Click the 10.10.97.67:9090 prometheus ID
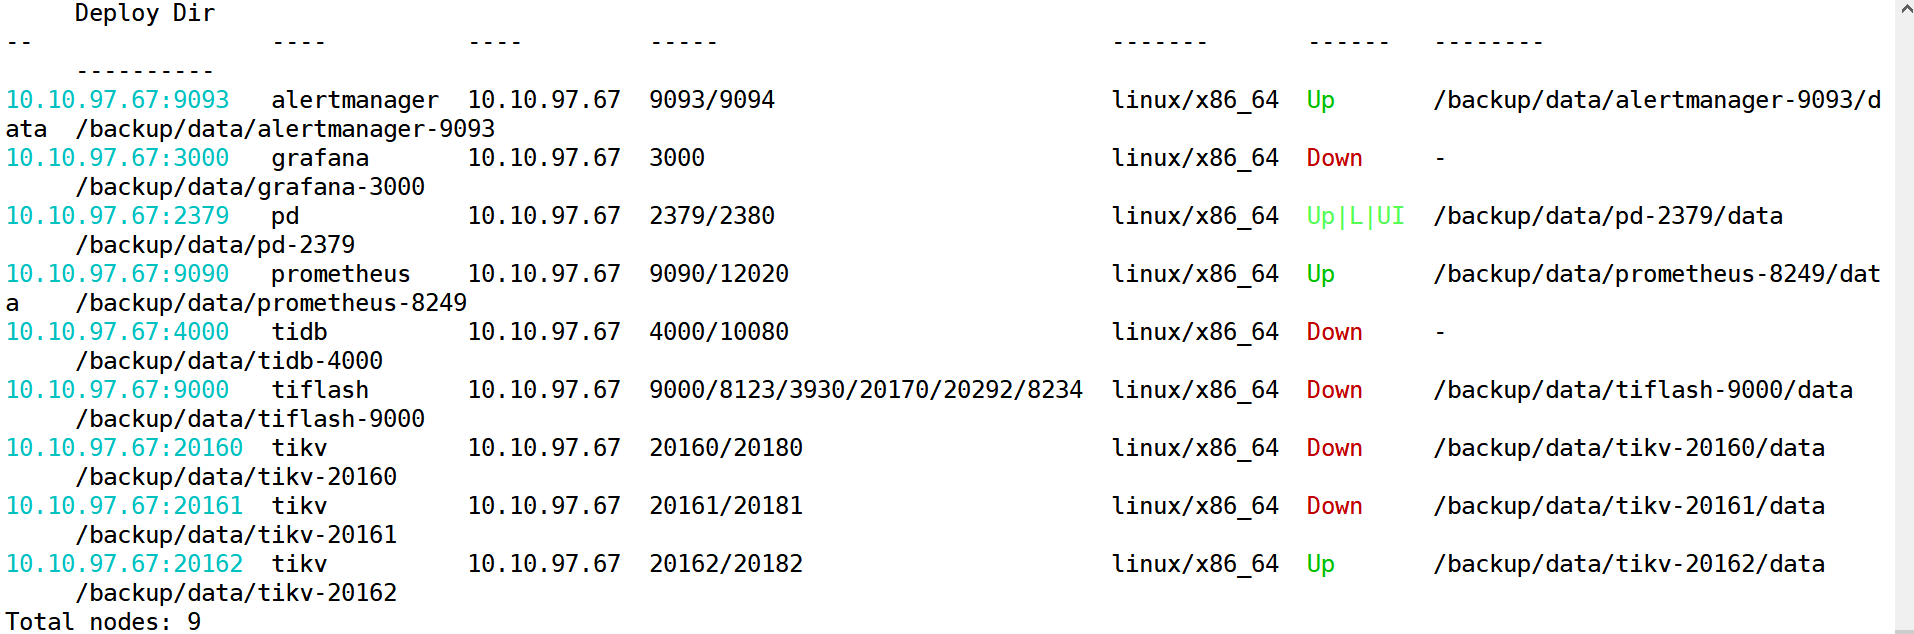This screenshot has width=1914, height=634. click(x=118, y=274)
